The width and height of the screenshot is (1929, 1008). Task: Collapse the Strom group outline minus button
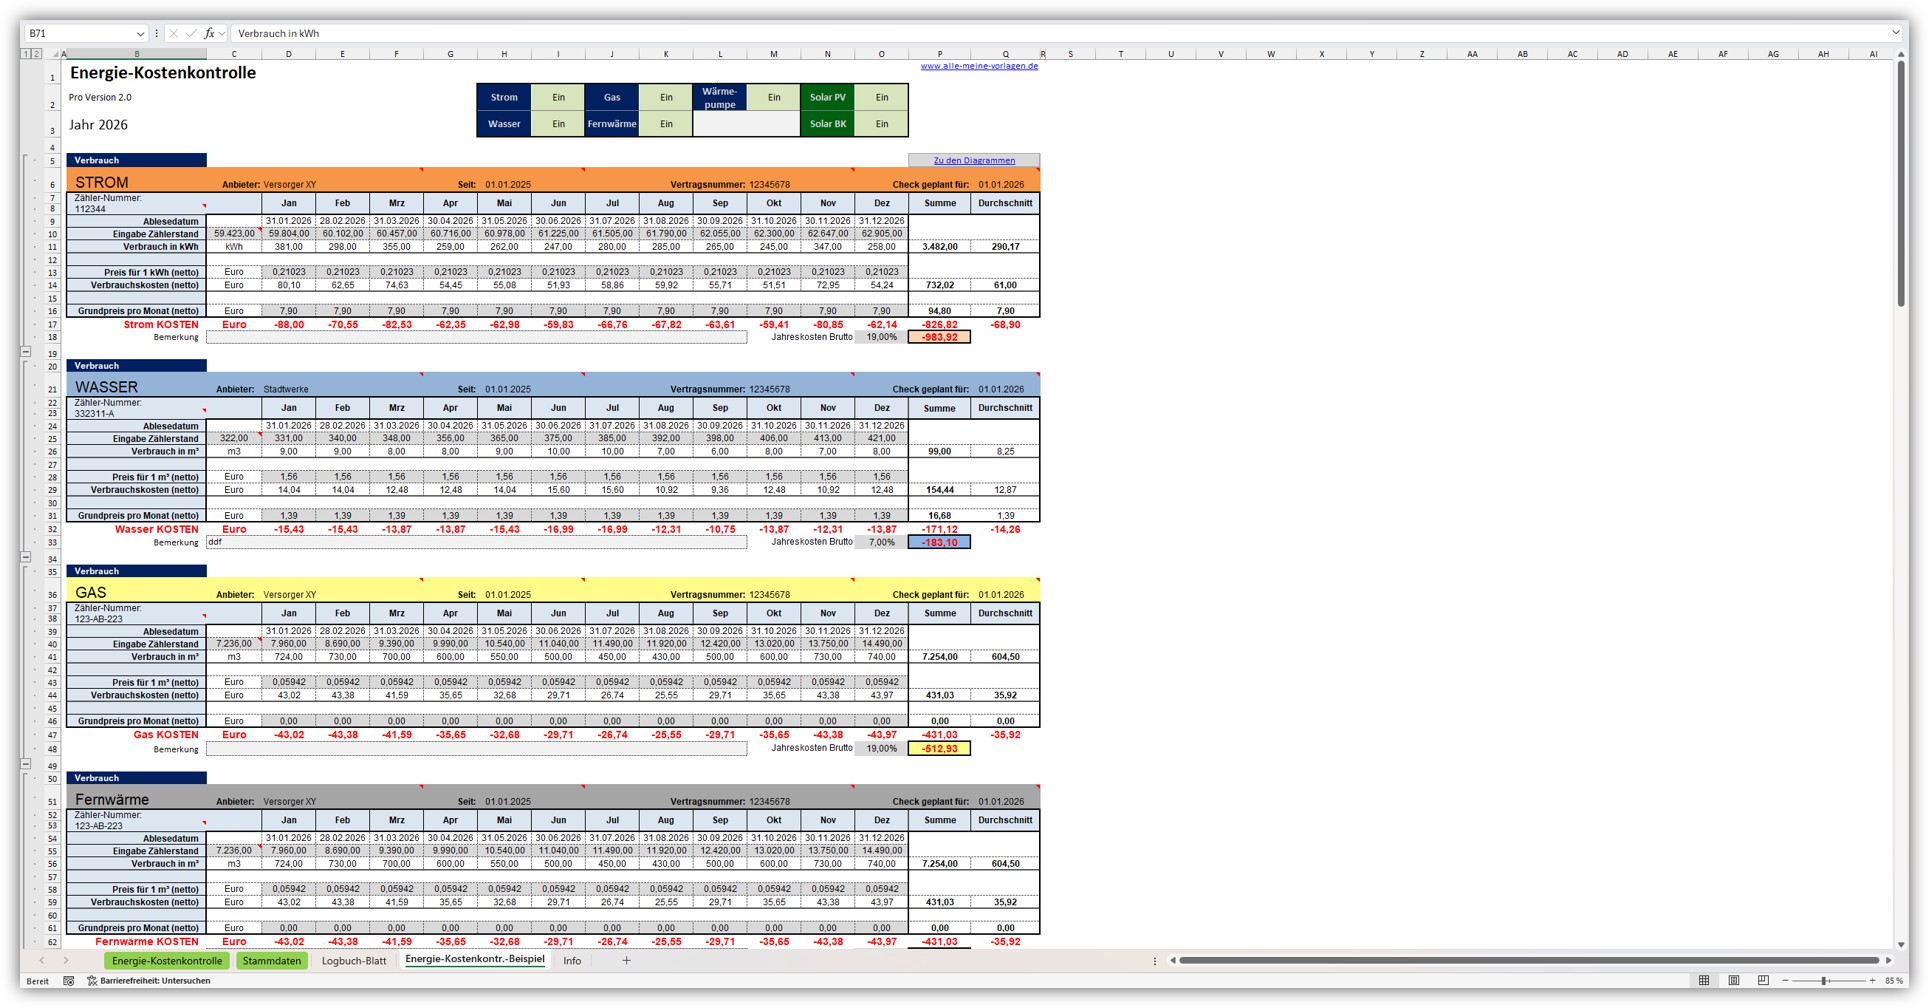click(x=26, y=352)
